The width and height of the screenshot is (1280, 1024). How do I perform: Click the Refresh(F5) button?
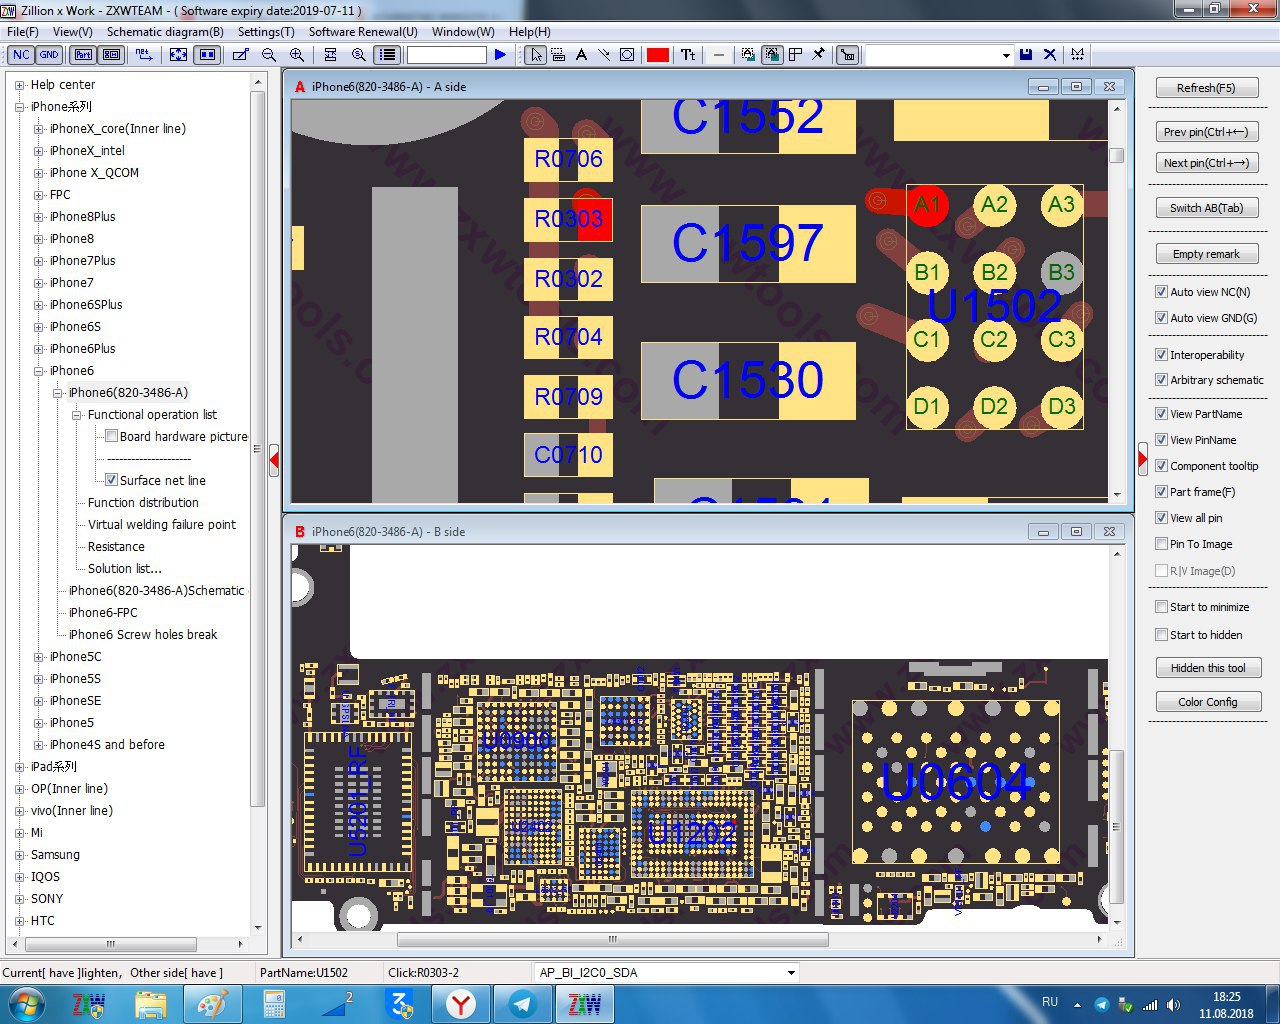pos(1206,88)
